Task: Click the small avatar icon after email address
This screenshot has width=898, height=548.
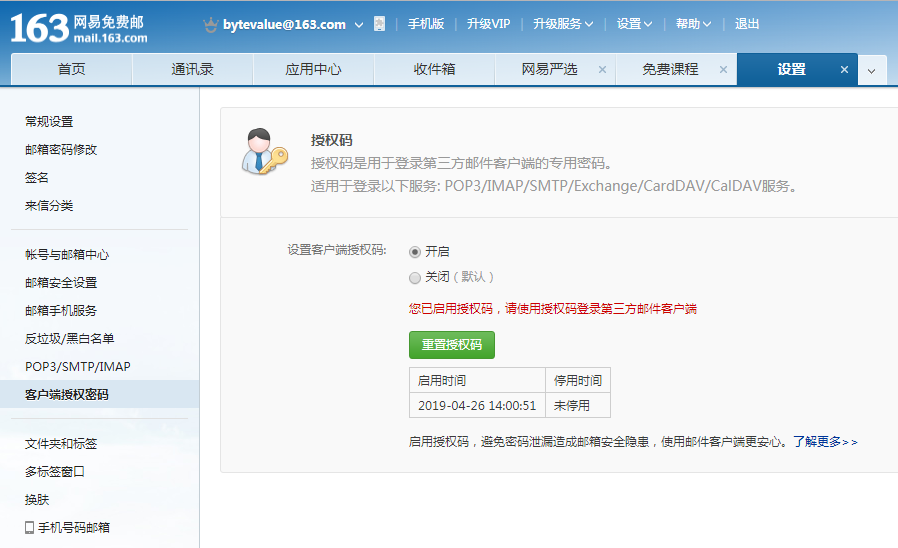Action: point(379,24)
